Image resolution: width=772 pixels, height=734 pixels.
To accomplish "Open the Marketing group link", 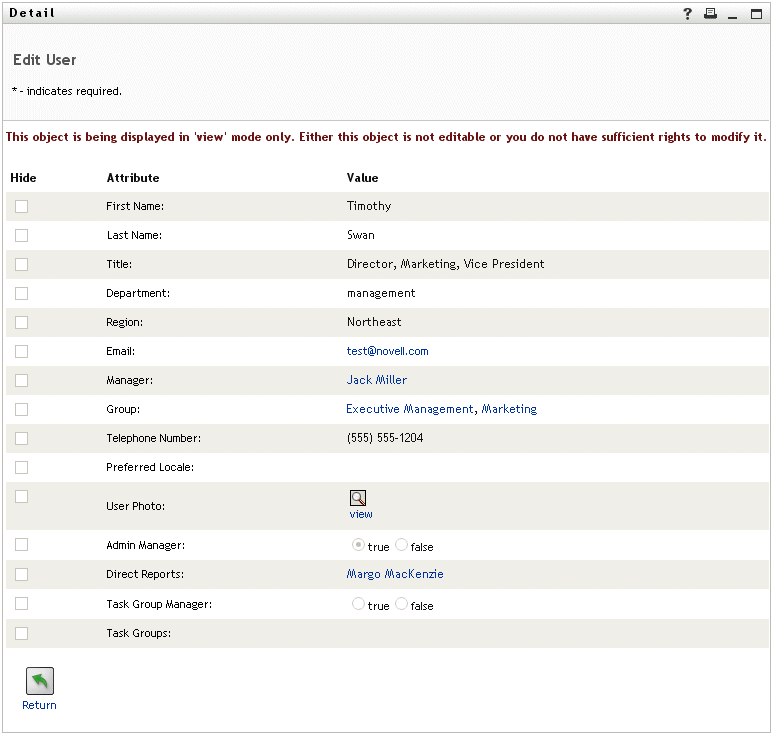I will (509, 409).
